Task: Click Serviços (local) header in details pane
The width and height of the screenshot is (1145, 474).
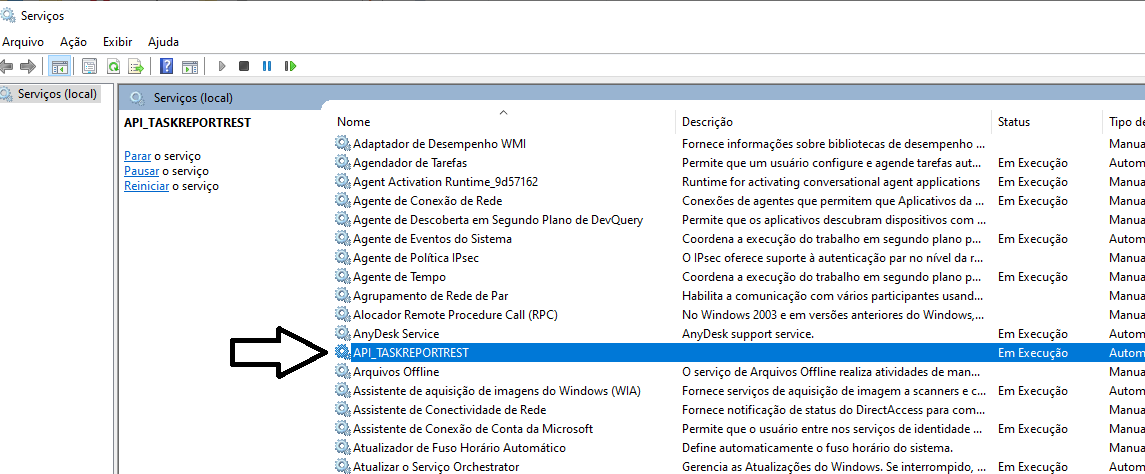Action: [x=193, y=98]
